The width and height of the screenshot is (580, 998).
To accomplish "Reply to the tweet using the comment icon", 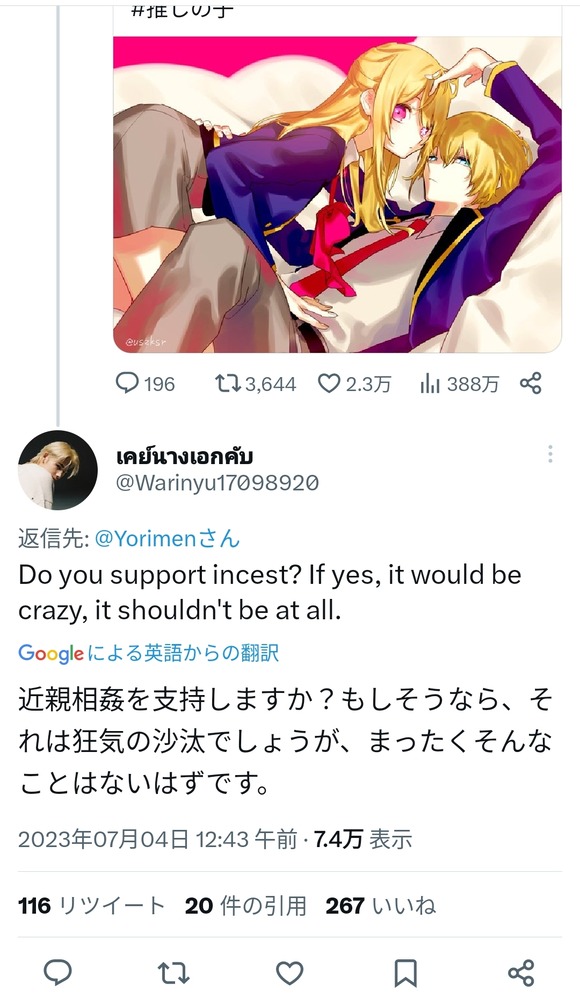I will (x=125, y=383).
